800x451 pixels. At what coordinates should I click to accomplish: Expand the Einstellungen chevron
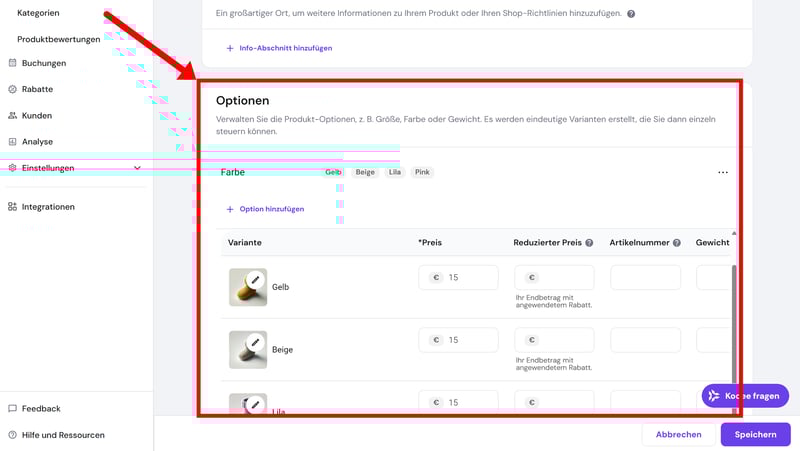click(x=137, y=168)
